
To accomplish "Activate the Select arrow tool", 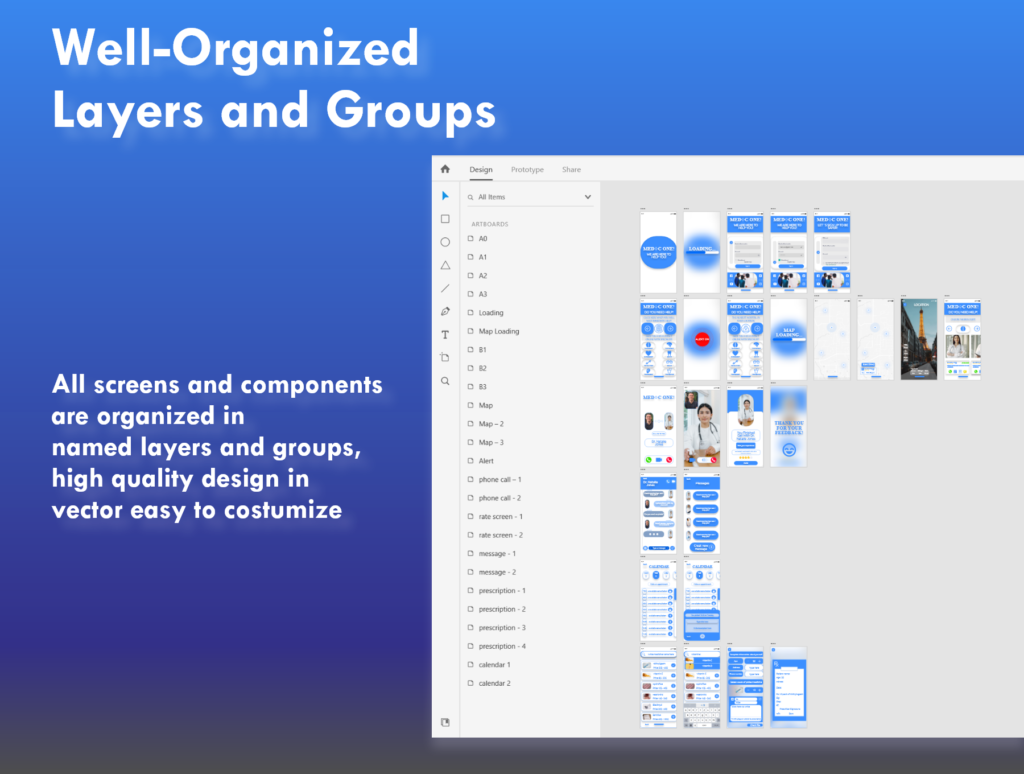I will 445,196.
